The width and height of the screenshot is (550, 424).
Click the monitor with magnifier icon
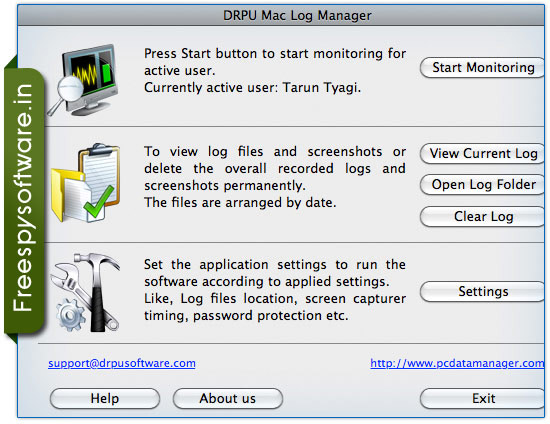83,80
